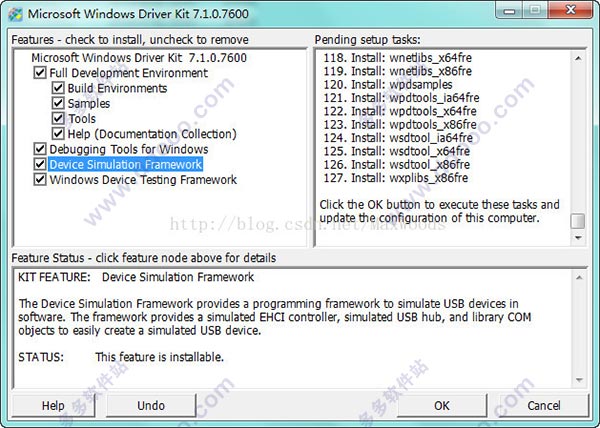The width and height of the screenshot is (600, 428).
Task: Uncheck Device Simulation Framework checkbox
Action: pos(40,164)
